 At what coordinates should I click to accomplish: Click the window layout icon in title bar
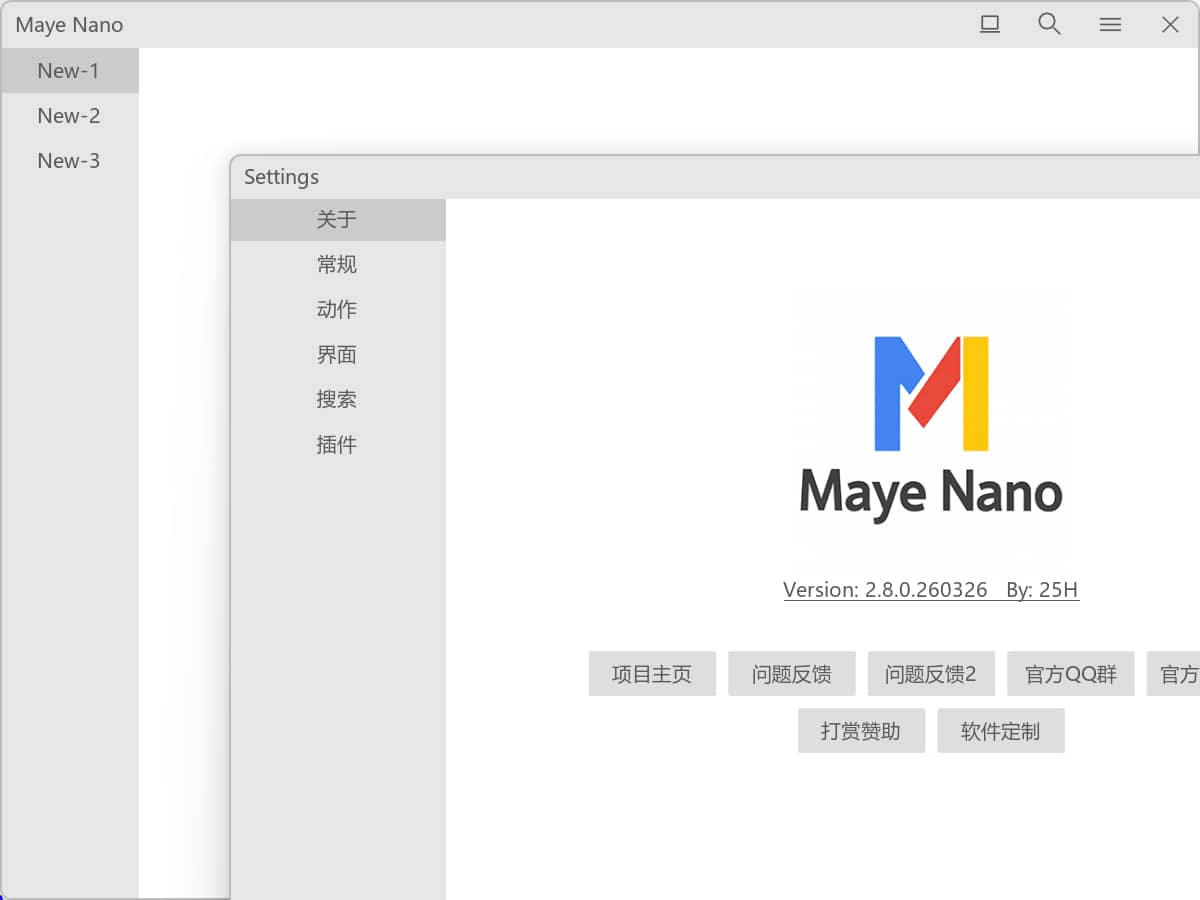pos(990,24)
